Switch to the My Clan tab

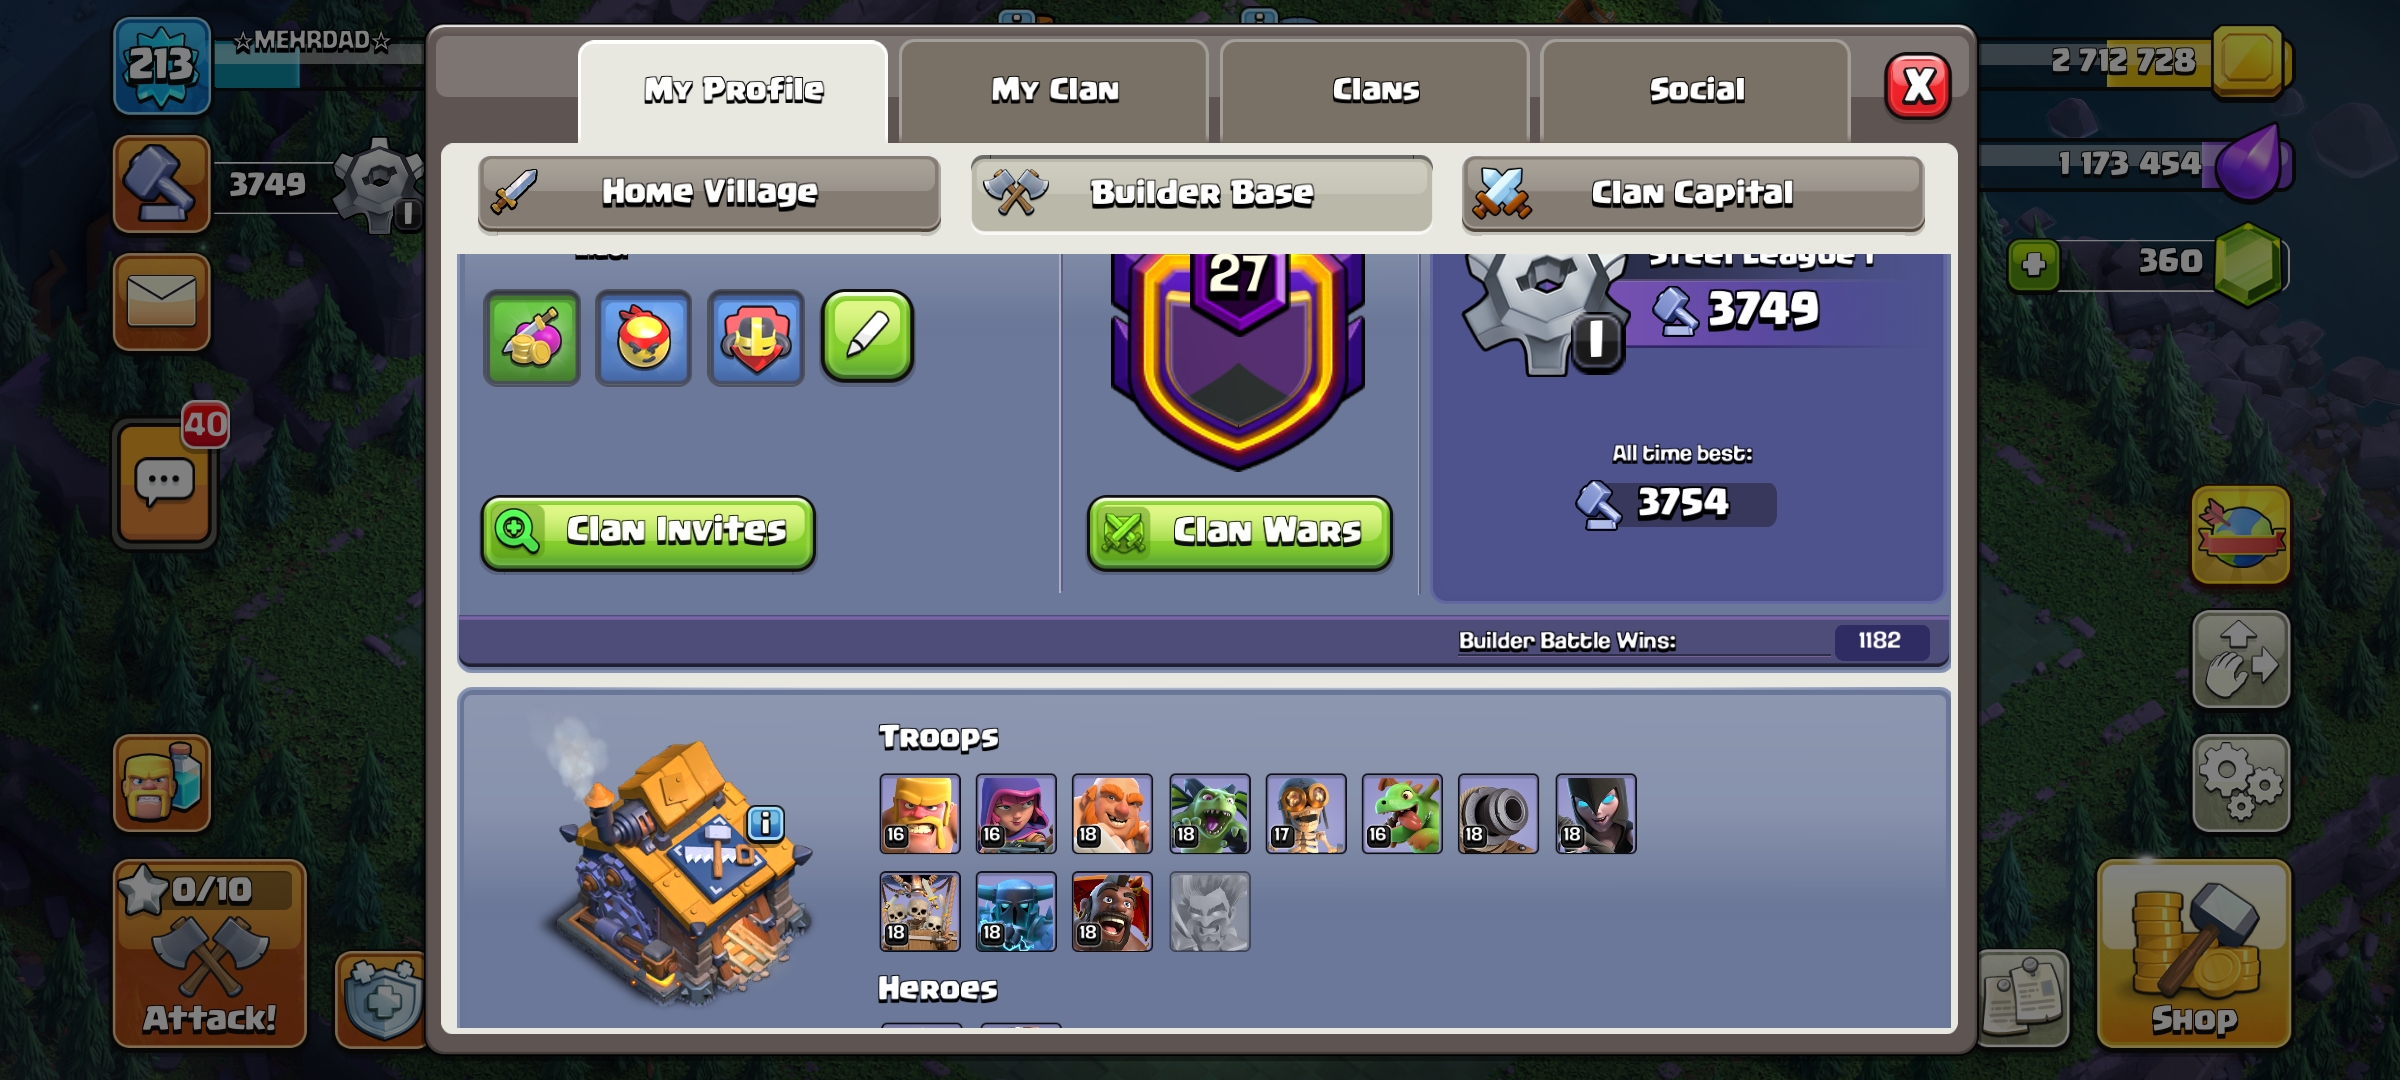click(1054, 90)
